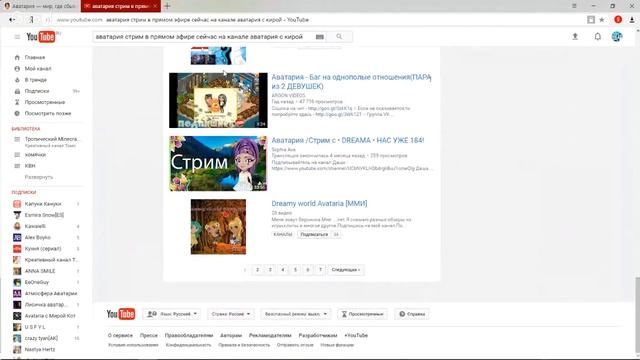Click the upload video icon

coord(575,37)
